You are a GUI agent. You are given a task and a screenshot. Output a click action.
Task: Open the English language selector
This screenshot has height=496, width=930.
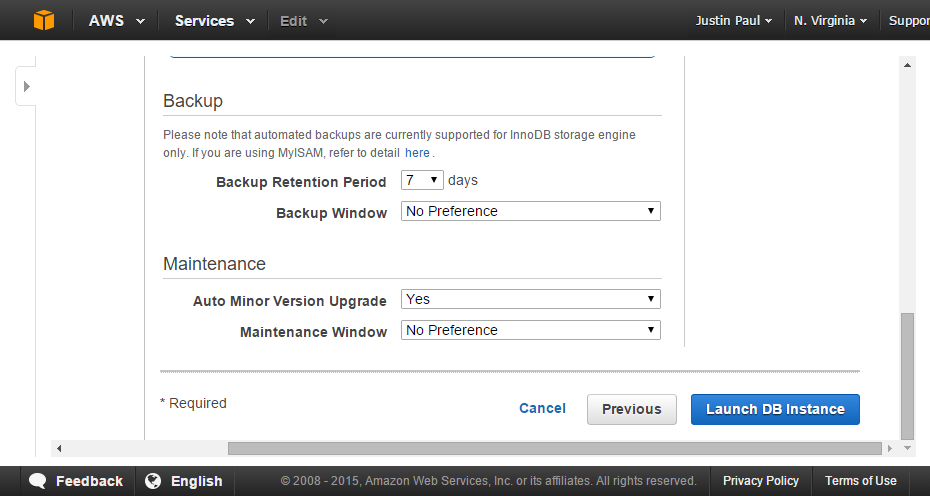coord(184,481)
